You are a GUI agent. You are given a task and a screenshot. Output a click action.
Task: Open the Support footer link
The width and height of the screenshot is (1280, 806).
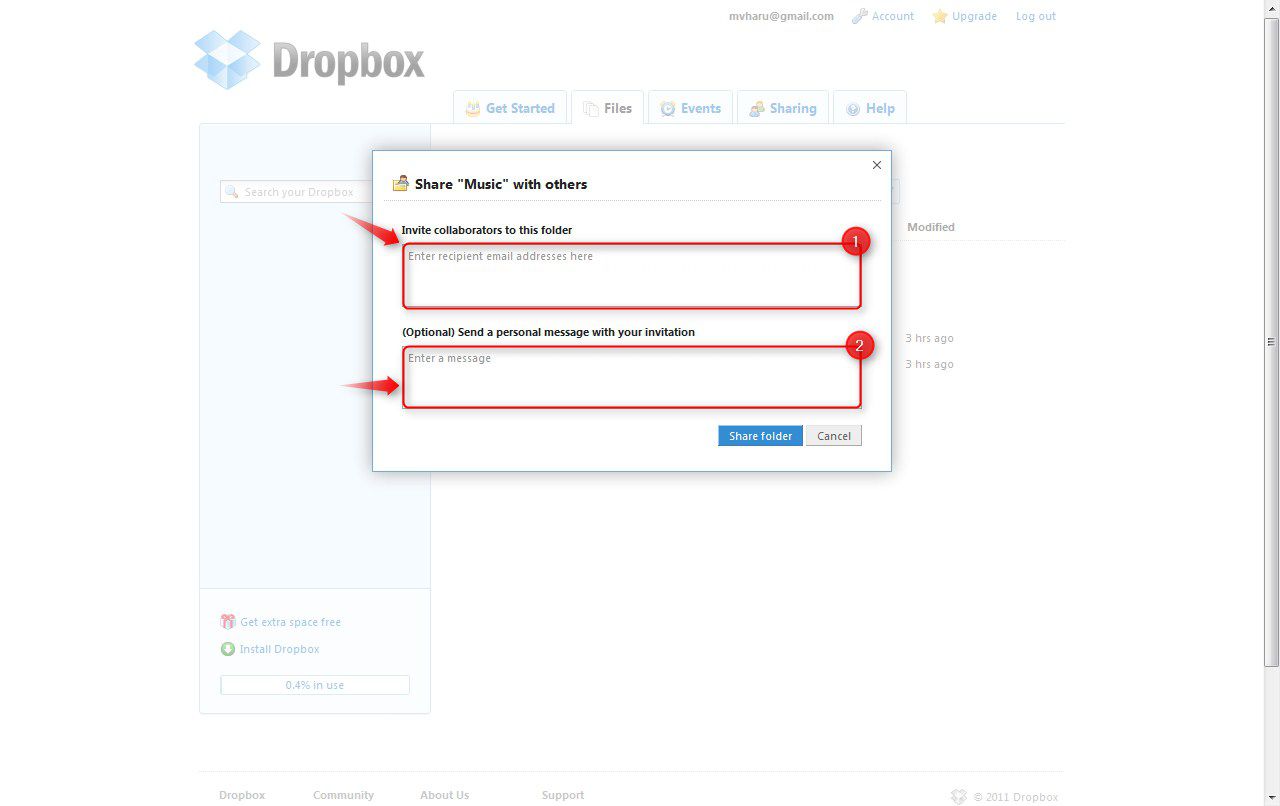(563, 795)
